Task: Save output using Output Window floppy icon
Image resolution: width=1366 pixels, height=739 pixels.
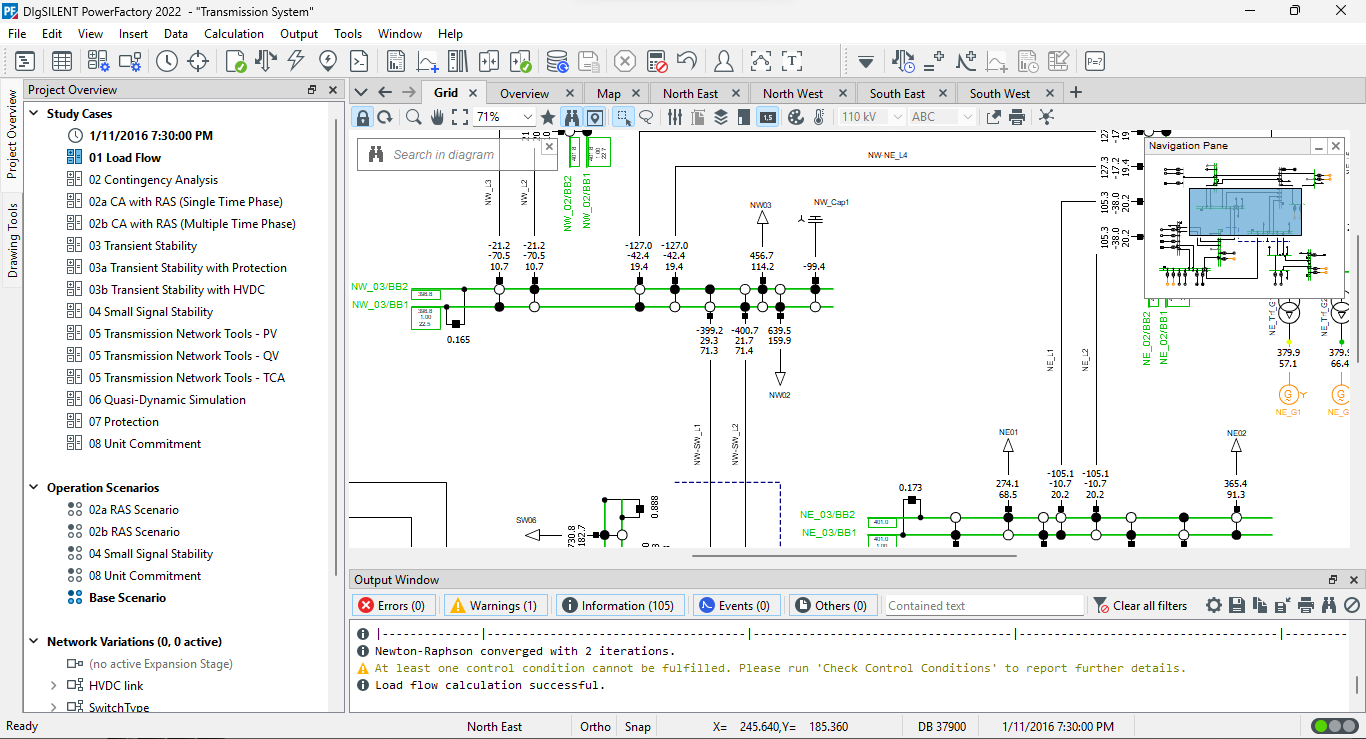Action: [1237, 605]
